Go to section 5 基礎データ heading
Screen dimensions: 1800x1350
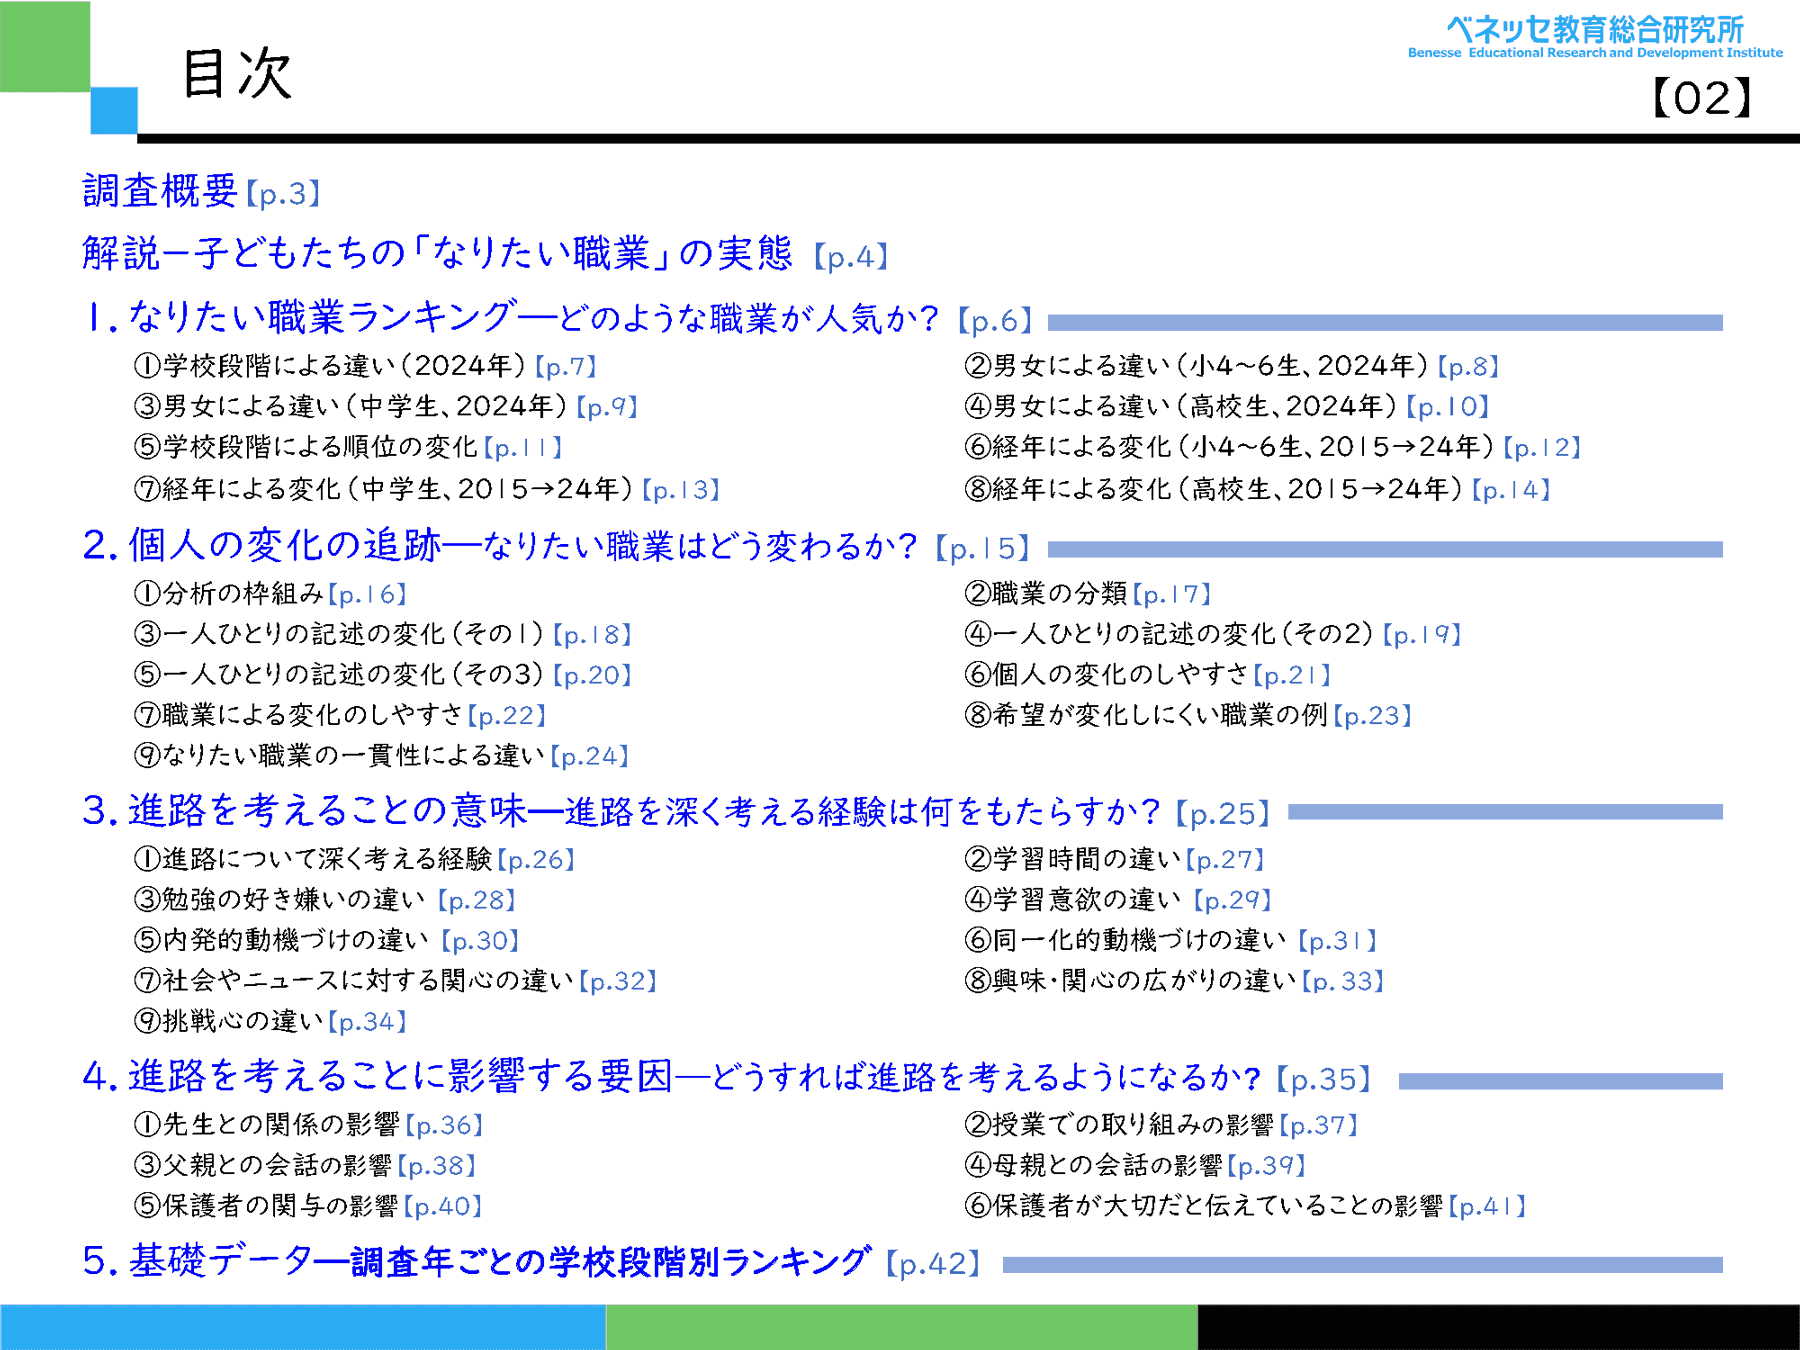coord(530,1262)
